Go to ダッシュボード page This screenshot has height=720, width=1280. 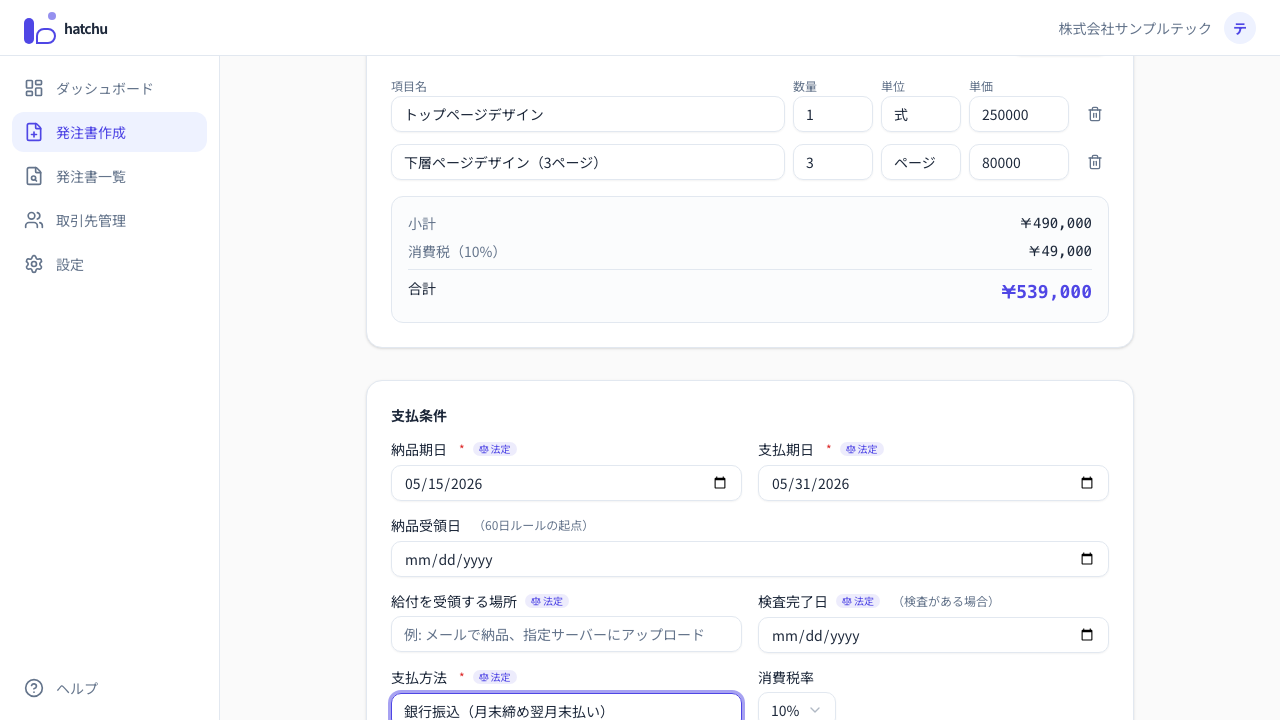pyautogui.click(x=109, y=88)
